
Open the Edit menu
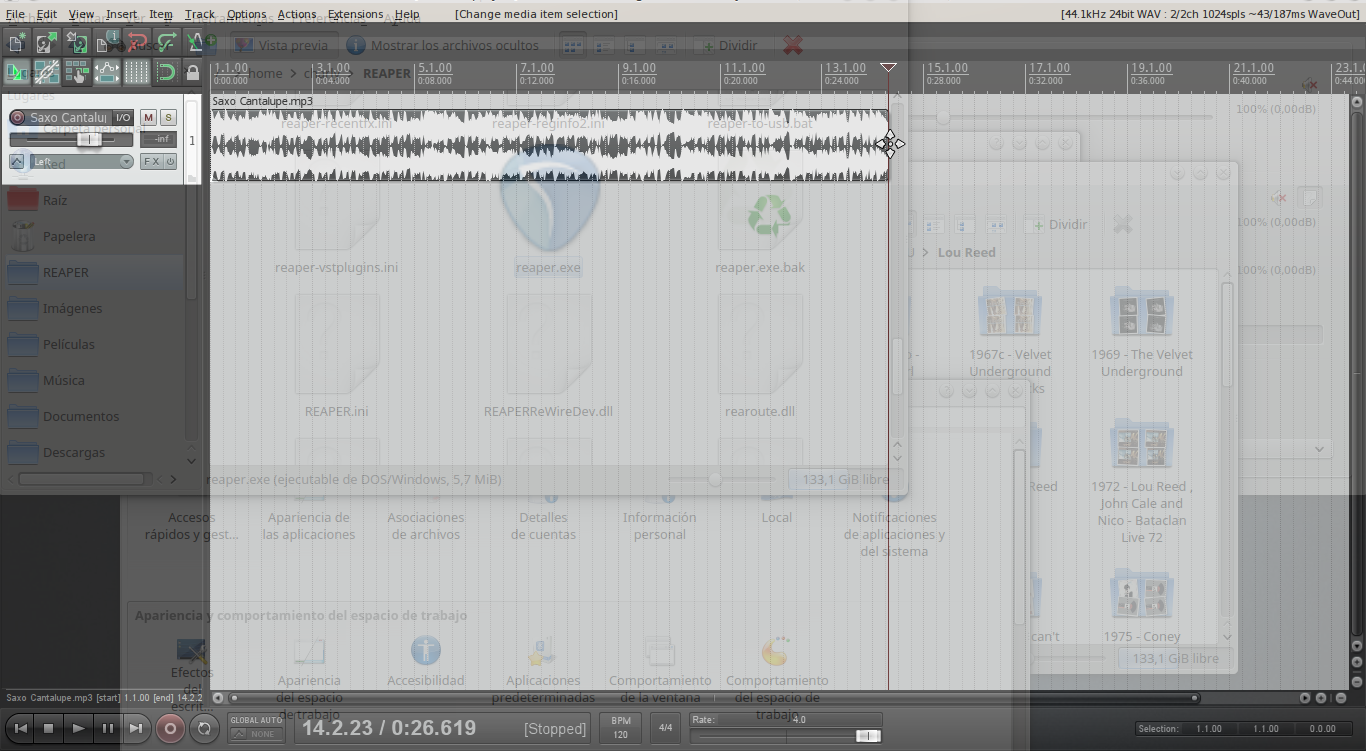[47, 14]
